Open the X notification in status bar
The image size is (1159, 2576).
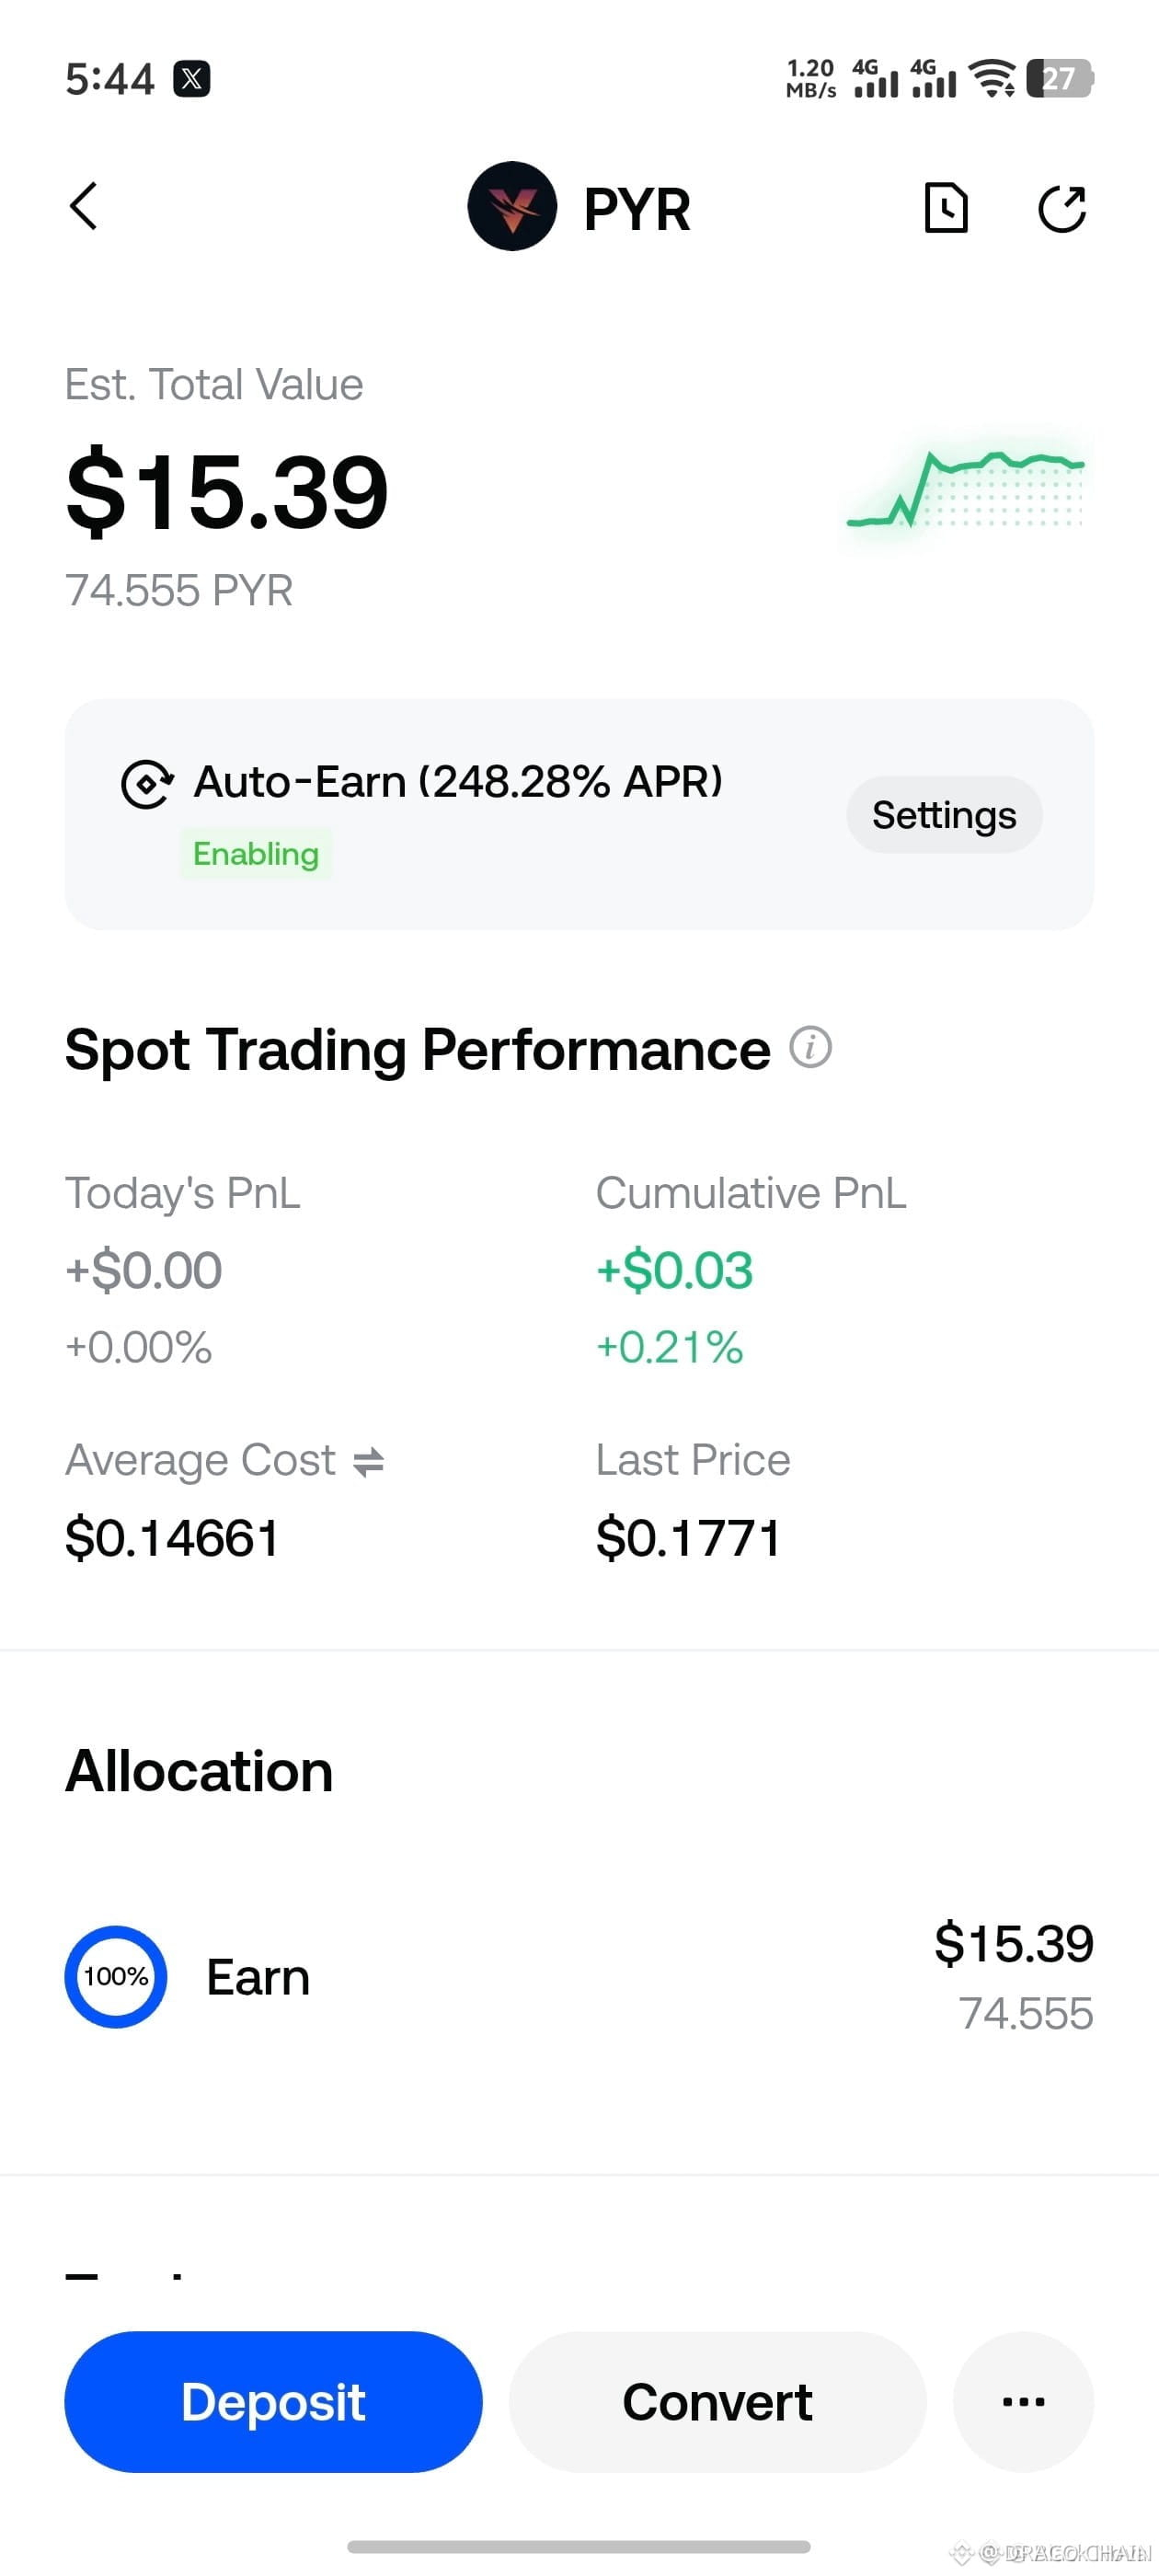pos(191,78)
